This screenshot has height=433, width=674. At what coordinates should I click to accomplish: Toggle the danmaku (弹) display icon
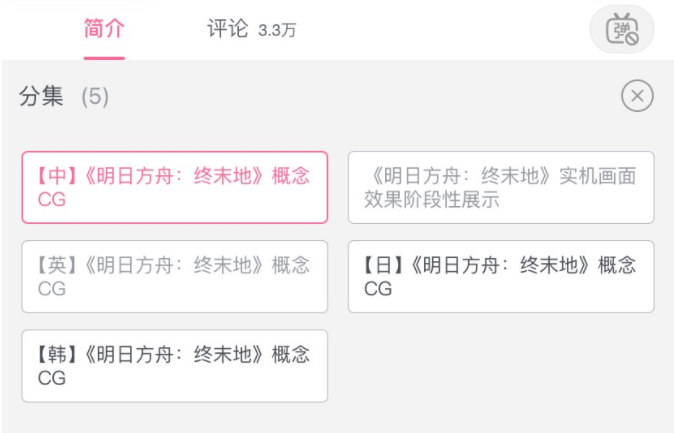coord(622,29)
